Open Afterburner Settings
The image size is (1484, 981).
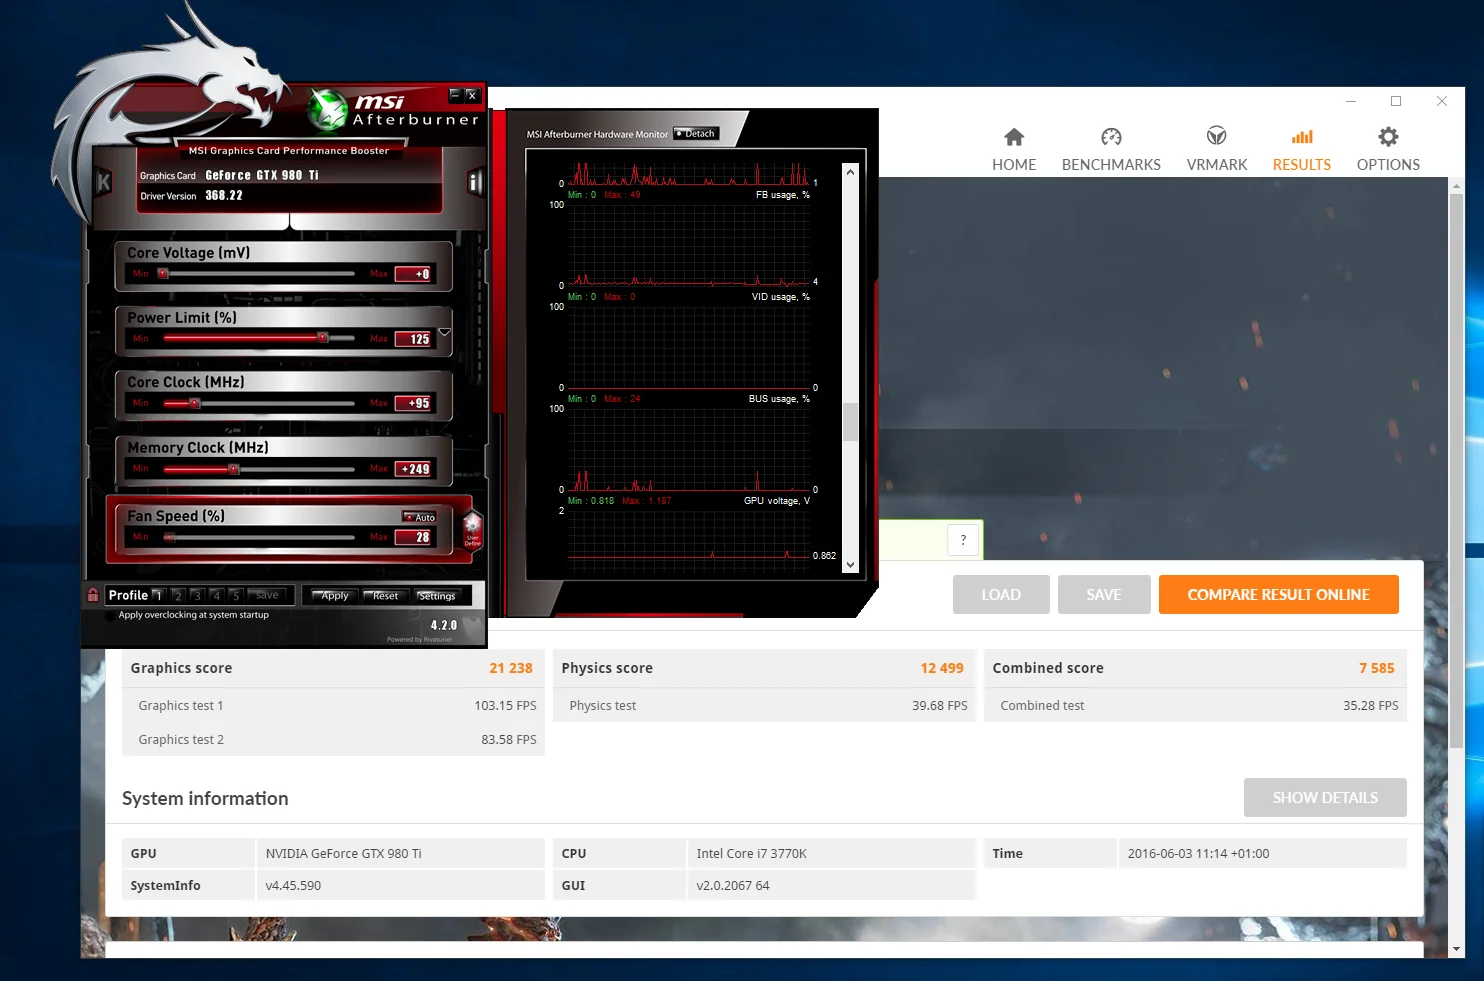coord(436,596)
